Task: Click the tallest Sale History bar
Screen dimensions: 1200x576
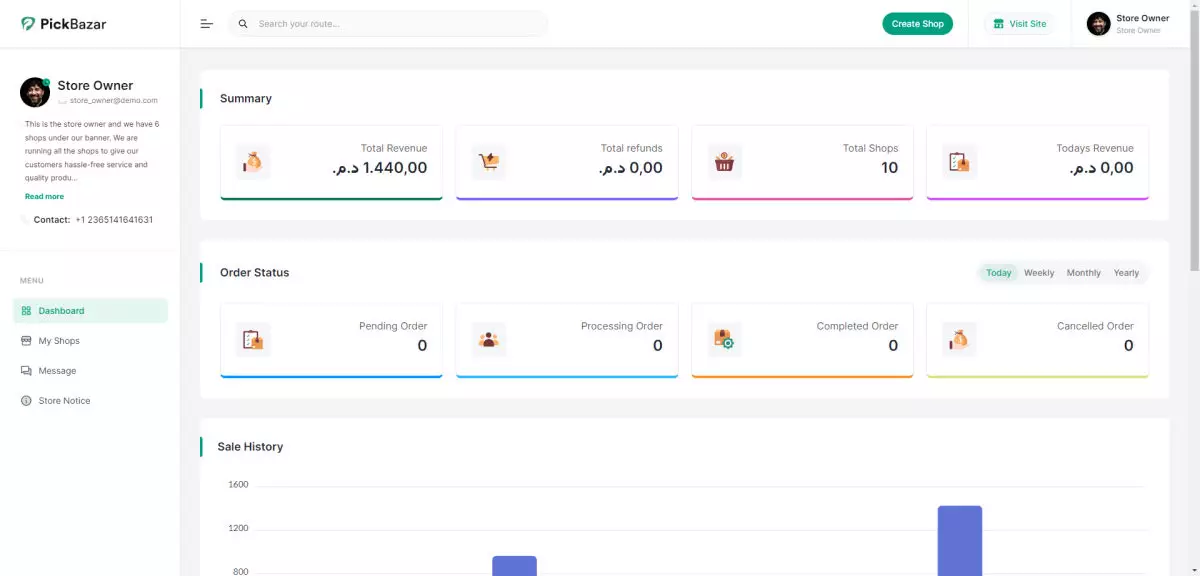Action: pyautogui.click(x=959, y=540)
